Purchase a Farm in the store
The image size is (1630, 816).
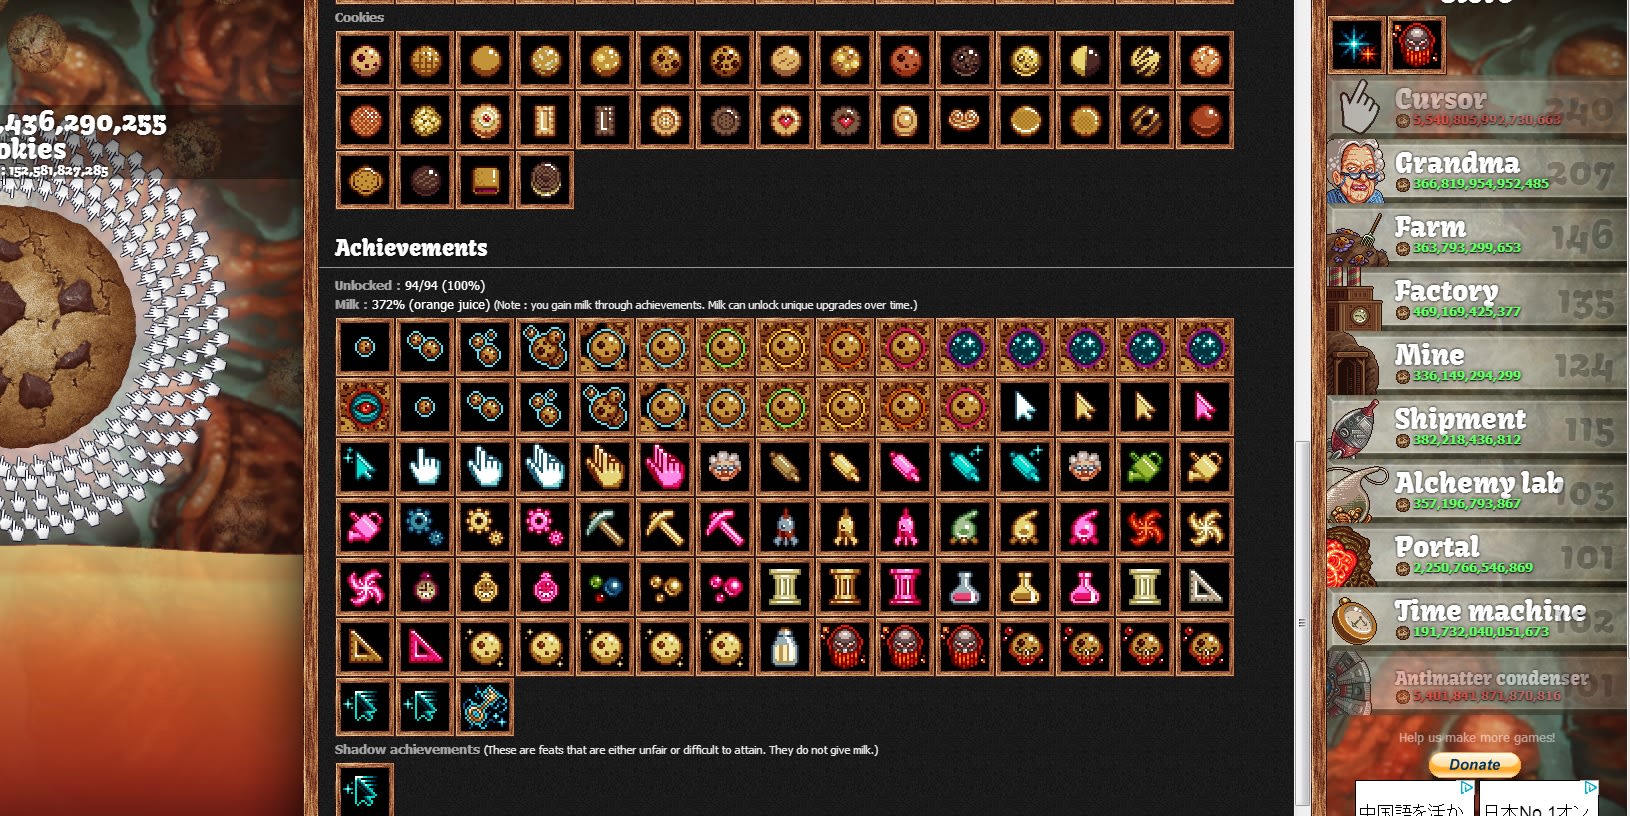click(1477, 236)
